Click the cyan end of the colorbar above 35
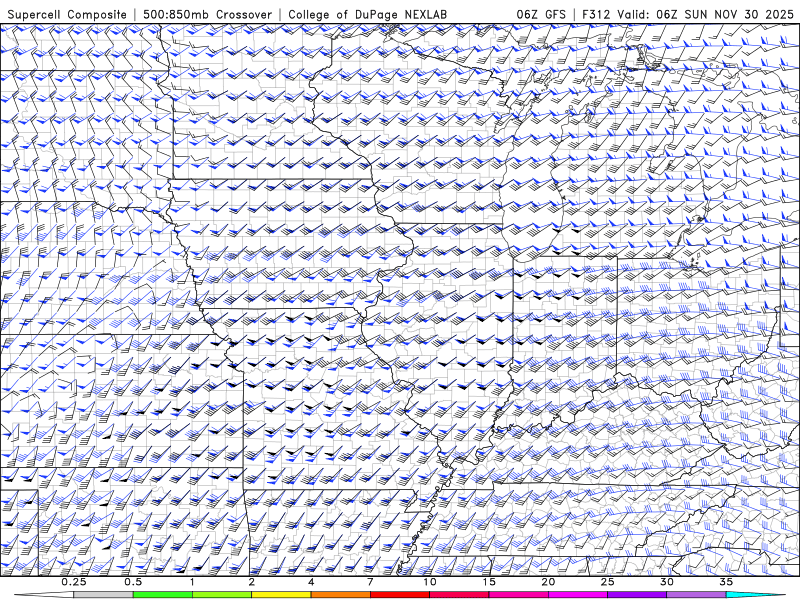800x600 pixels. (755, 595)
